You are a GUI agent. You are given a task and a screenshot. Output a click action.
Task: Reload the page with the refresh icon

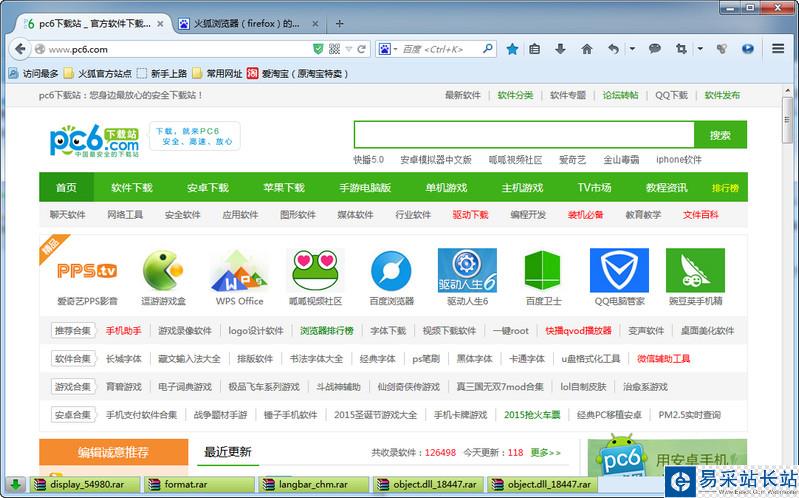tap(361, 49)
